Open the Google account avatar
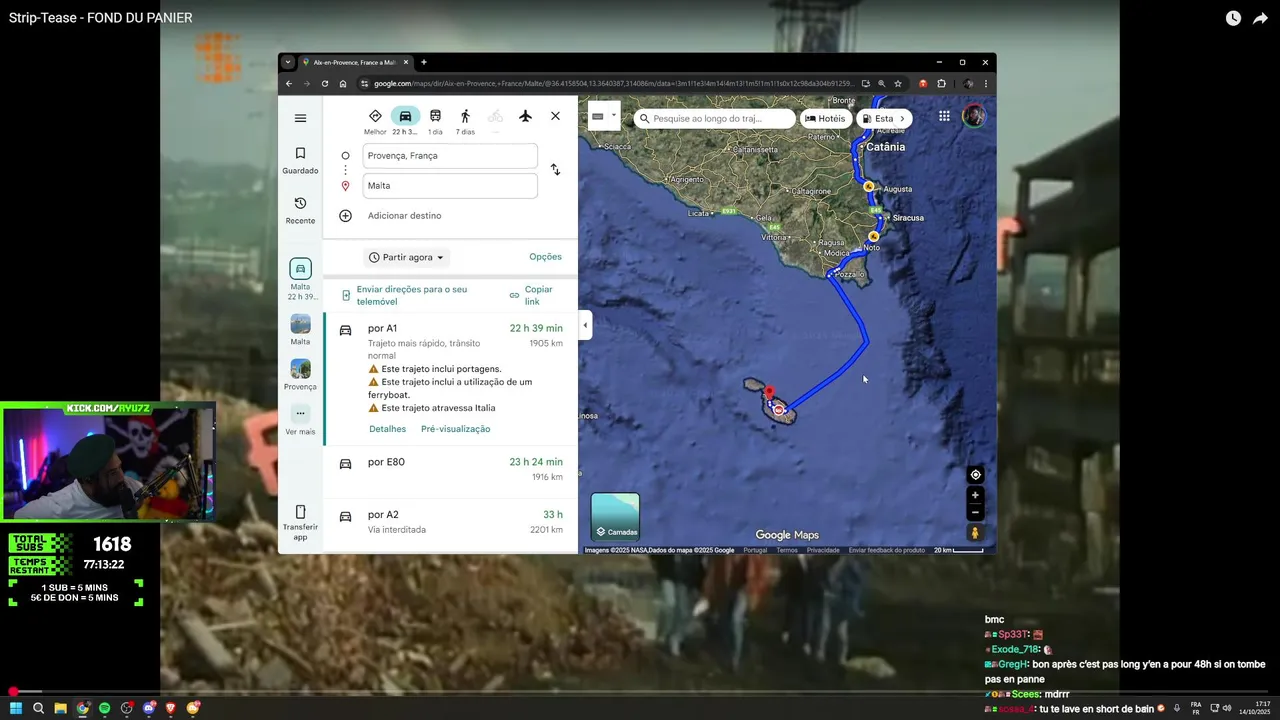This screenshot has width=1280, height=720. 974,116
